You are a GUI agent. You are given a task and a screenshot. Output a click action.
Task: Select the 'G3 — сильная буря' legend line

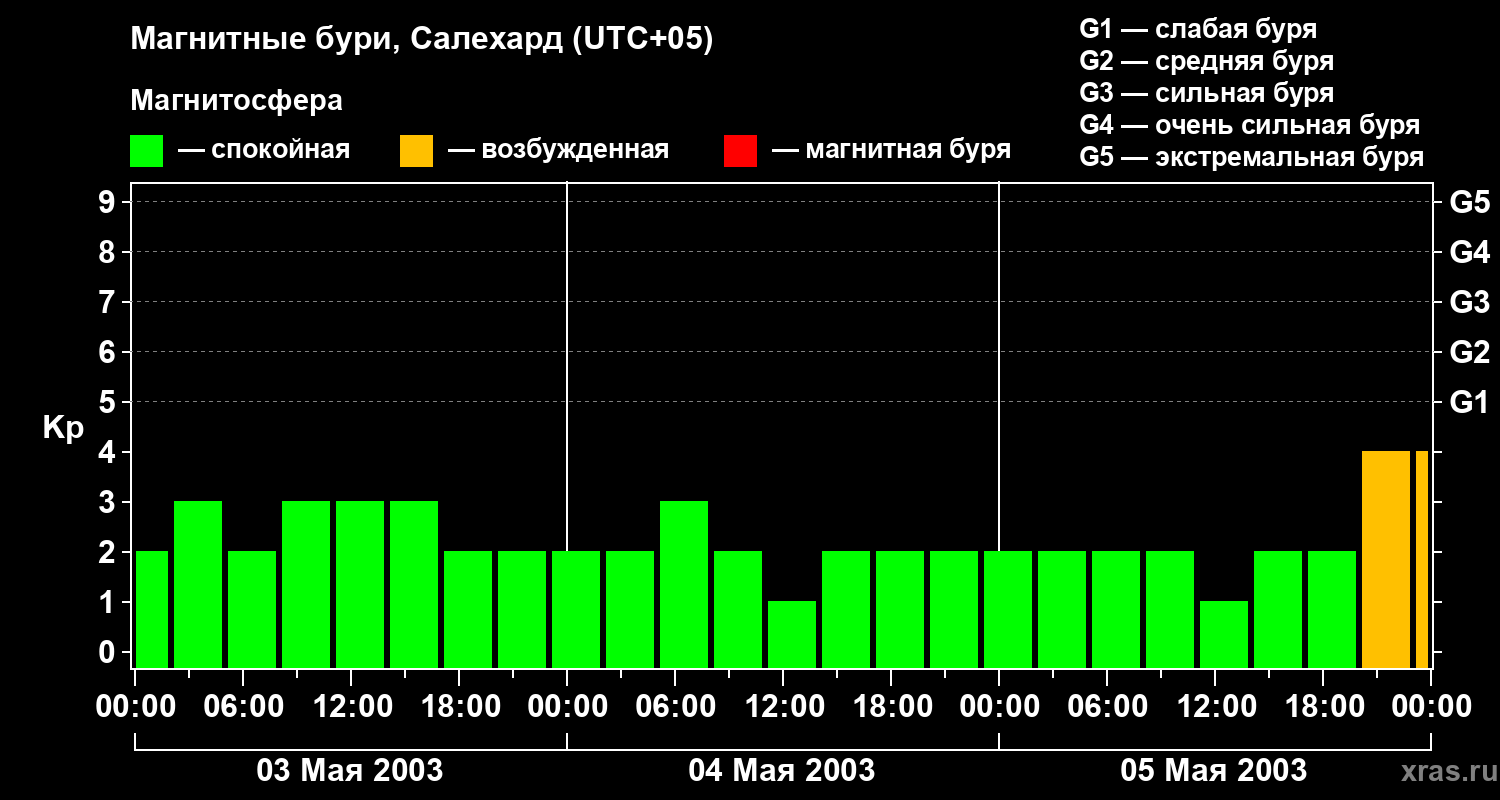tap(1207, 93)
